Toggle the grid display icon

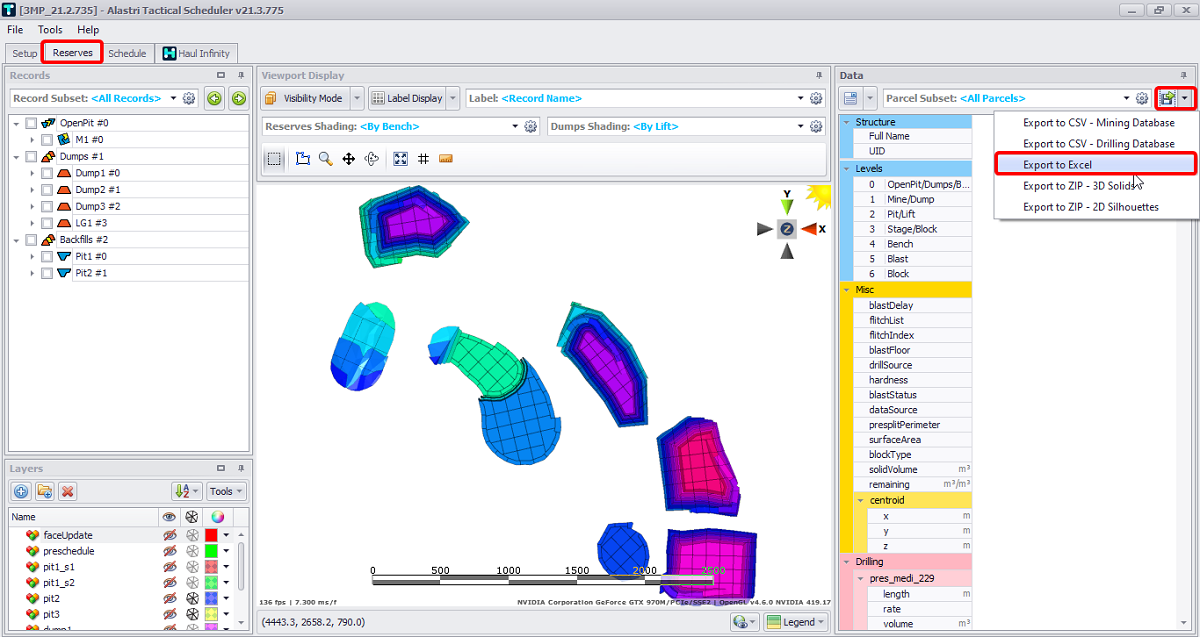tap(423, 159)
